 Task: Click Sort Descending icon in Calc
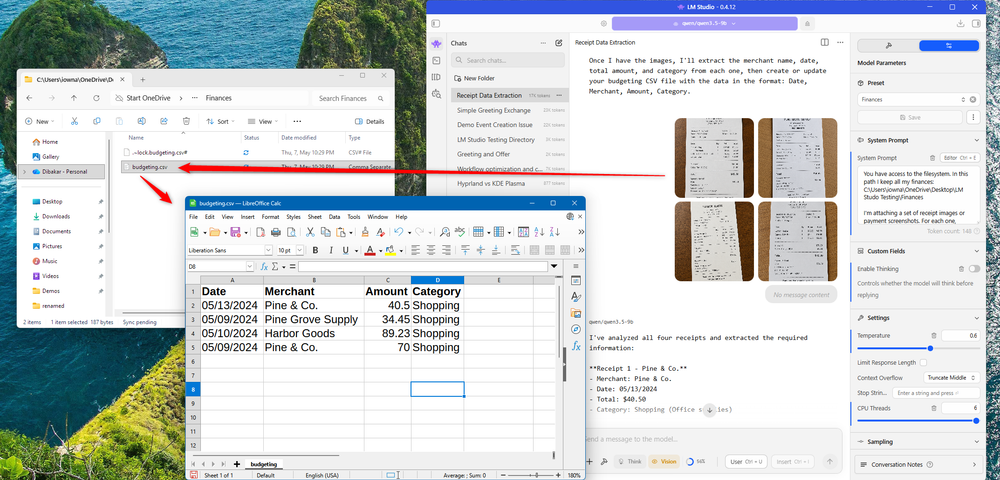(555, 232)
